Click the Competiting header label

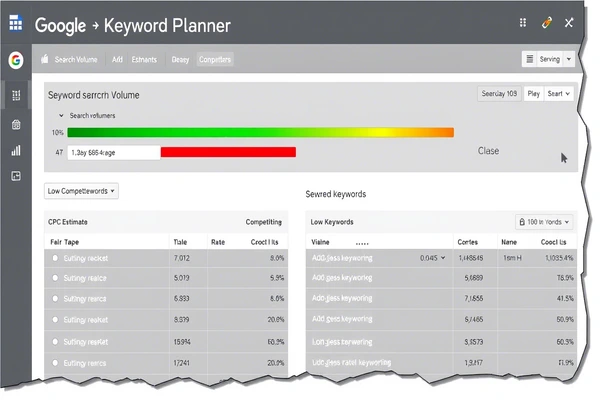pyautogui.click(x=264, y=222)
